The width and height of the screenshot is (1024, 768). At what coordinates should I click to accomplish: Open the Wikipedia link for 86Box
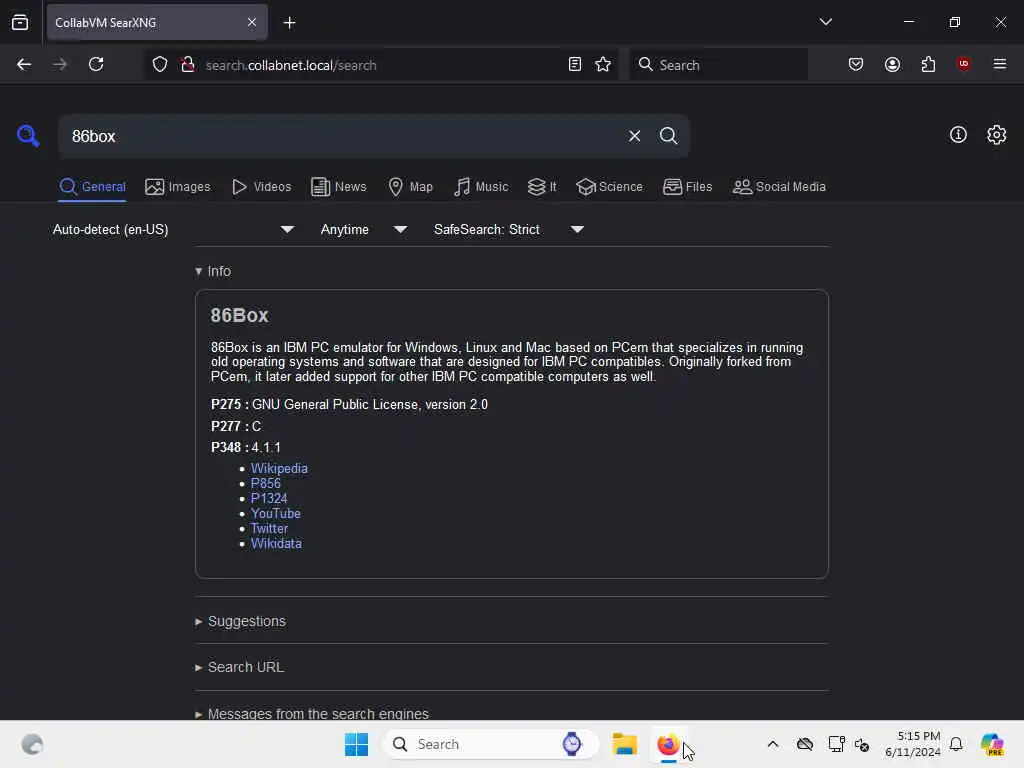pyautogui.click(x=279, y=468)
